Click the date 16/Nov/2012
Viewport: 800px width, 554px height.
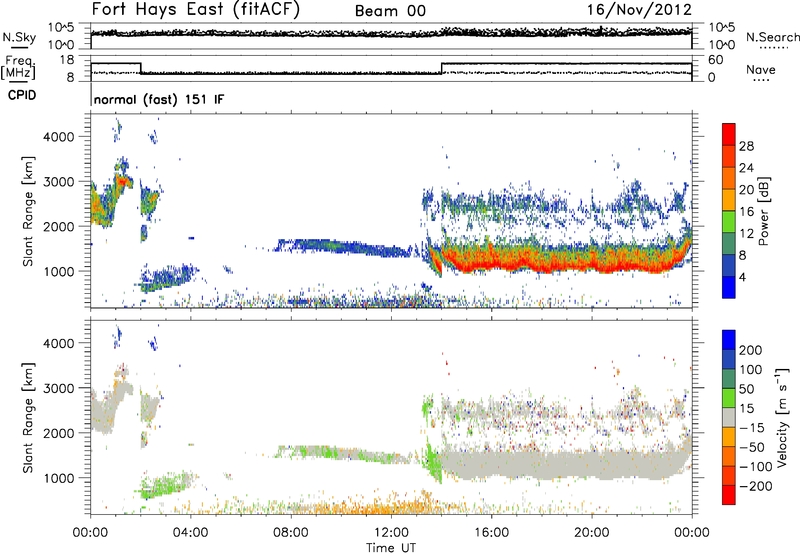pyautogui.click(x=639, y=9)
